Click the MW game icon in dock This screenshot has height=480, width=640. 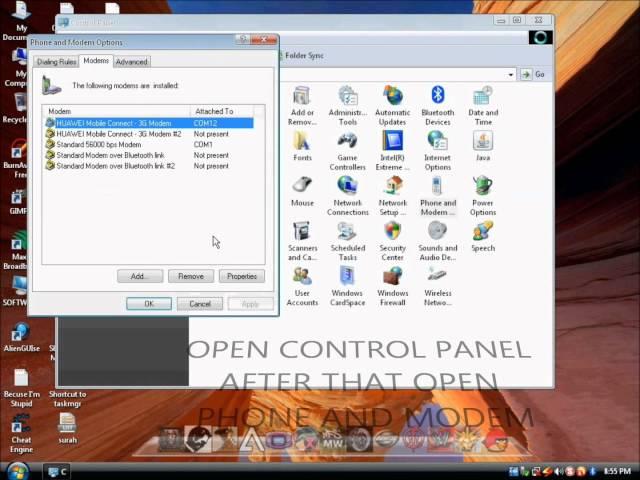[332, 440]
